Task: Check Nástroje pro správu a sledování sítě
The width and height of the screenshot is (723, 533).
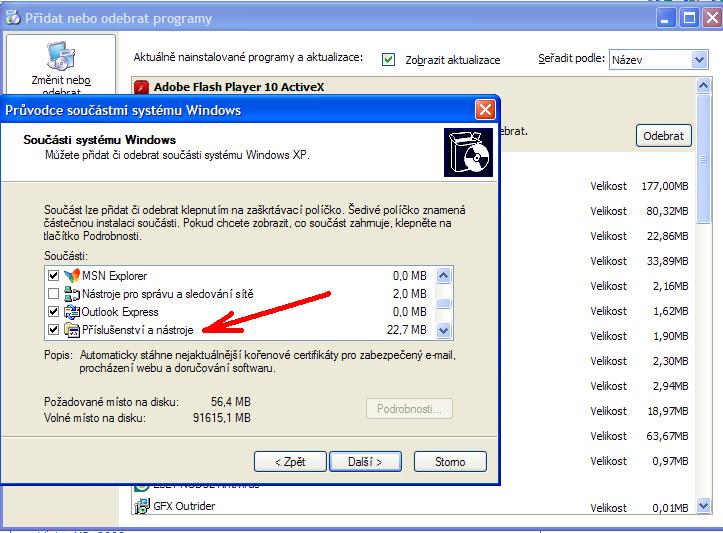Action: pyautogui.click(x=53, y=294)
